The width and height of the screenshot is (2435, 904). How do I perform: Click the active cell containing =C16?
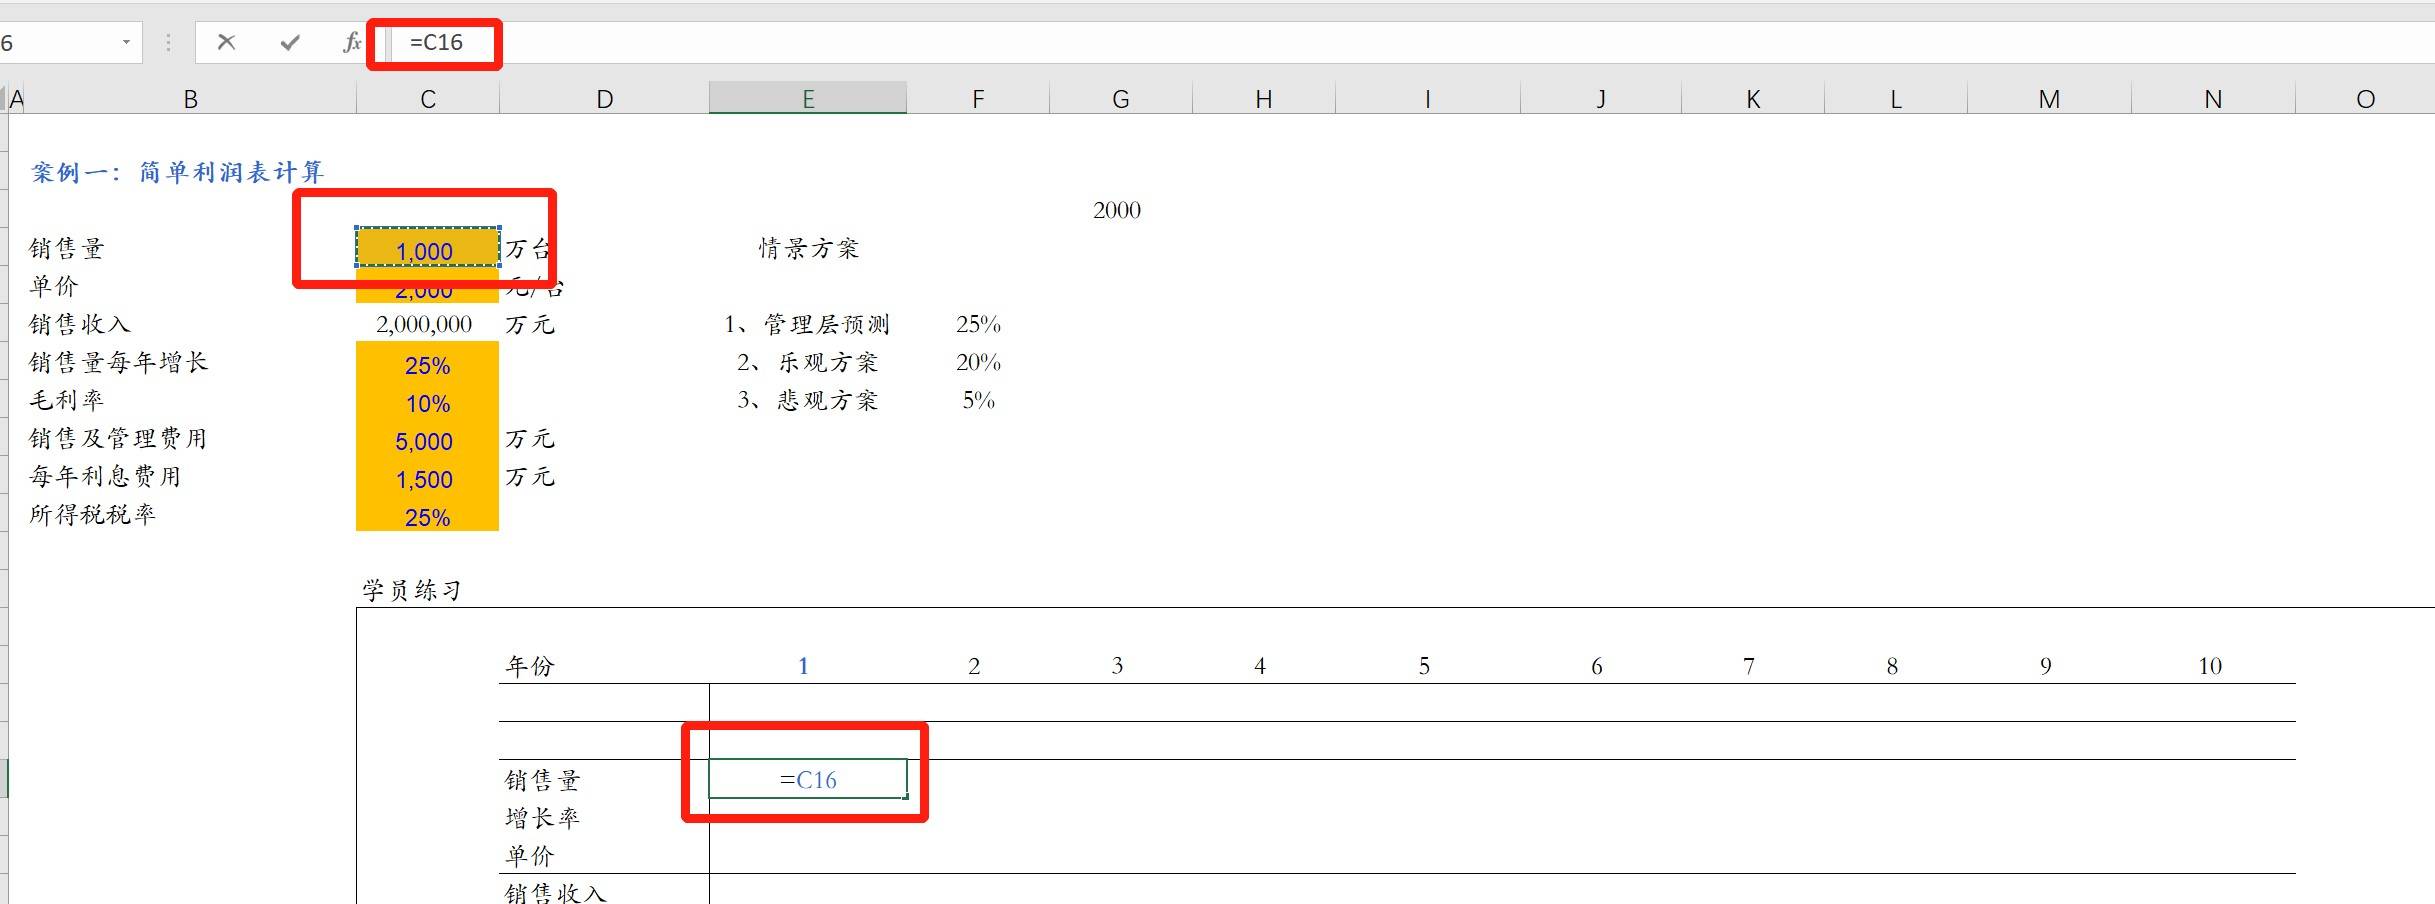point(807,779)
